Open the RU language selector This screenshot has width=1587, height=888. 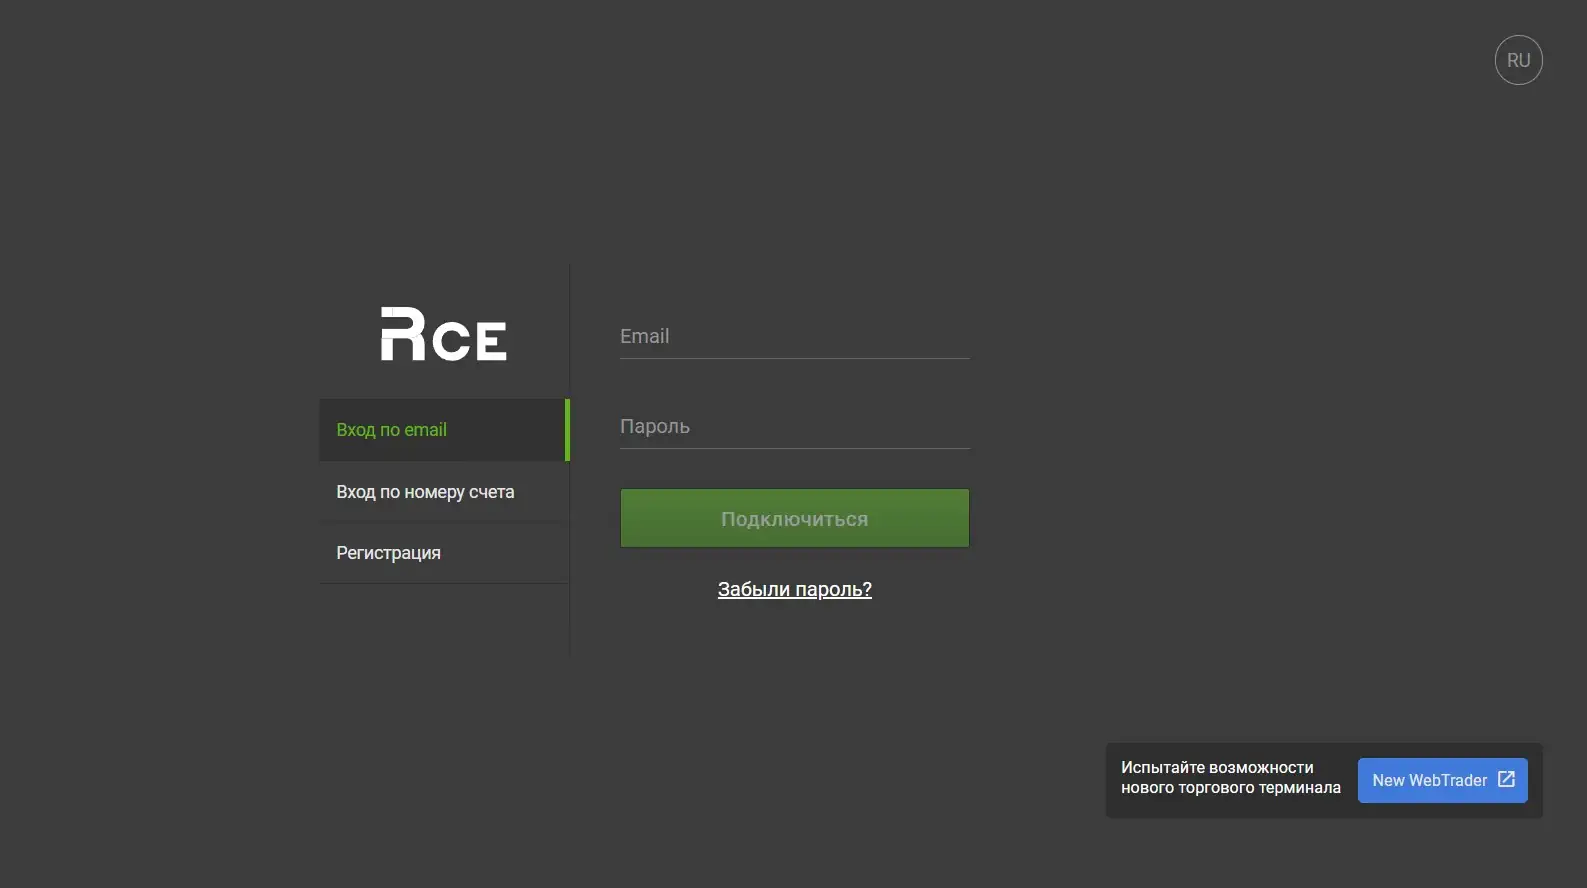(x=1518, y=60)
